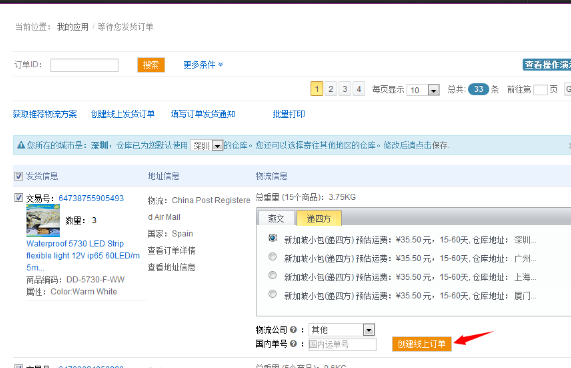Viewport: 571px width, 368px height.
Task: Click the 商品编码 DD-5730-F-WW text
Action: tap(75, 280)
